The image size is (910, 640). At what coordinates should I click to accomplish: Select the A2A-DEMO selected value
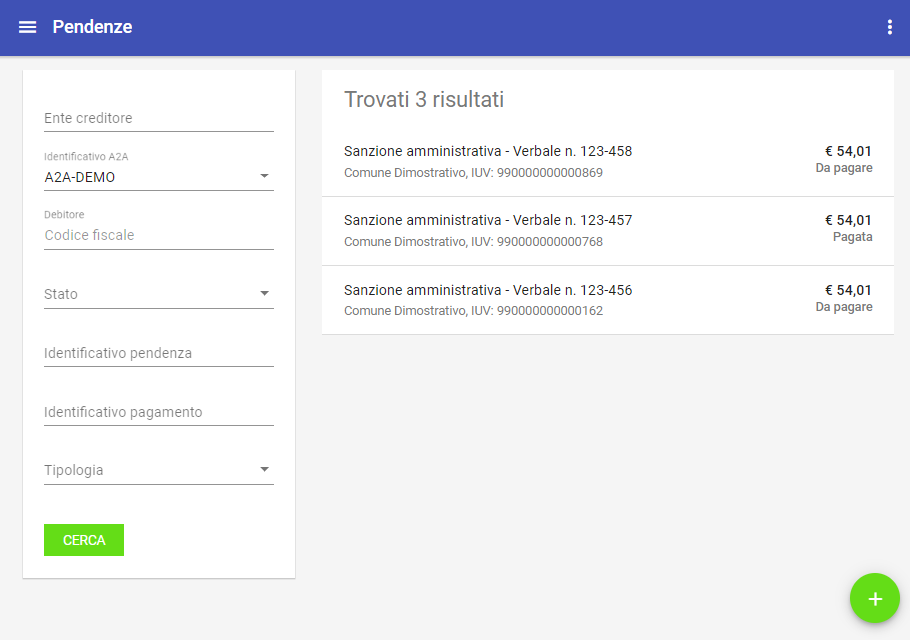[80, 177]
